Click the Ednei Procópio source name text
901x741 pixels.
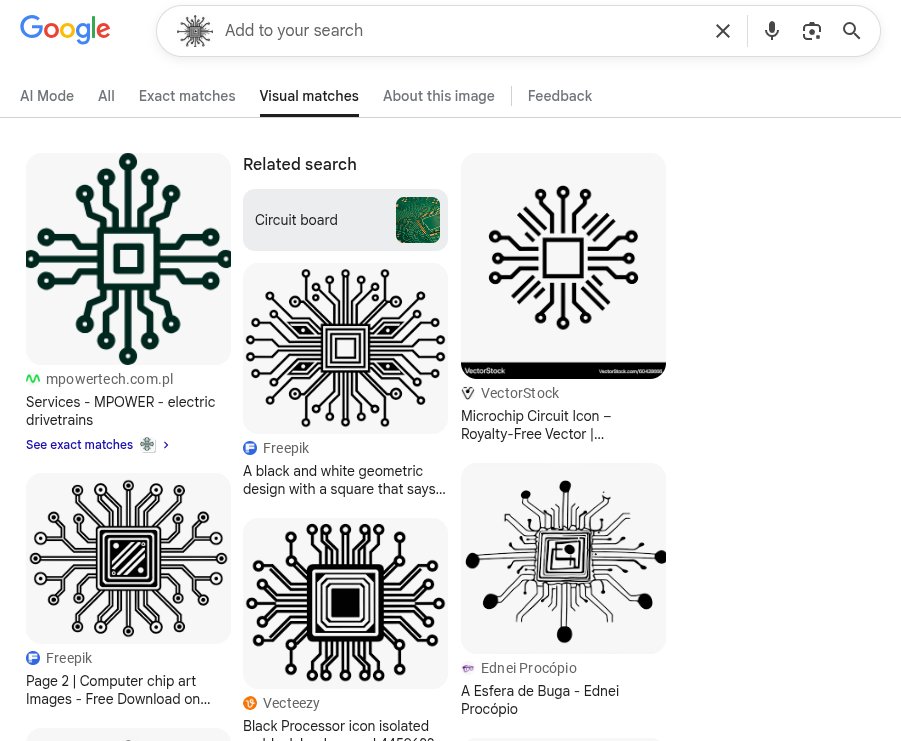tap(529, 668)
